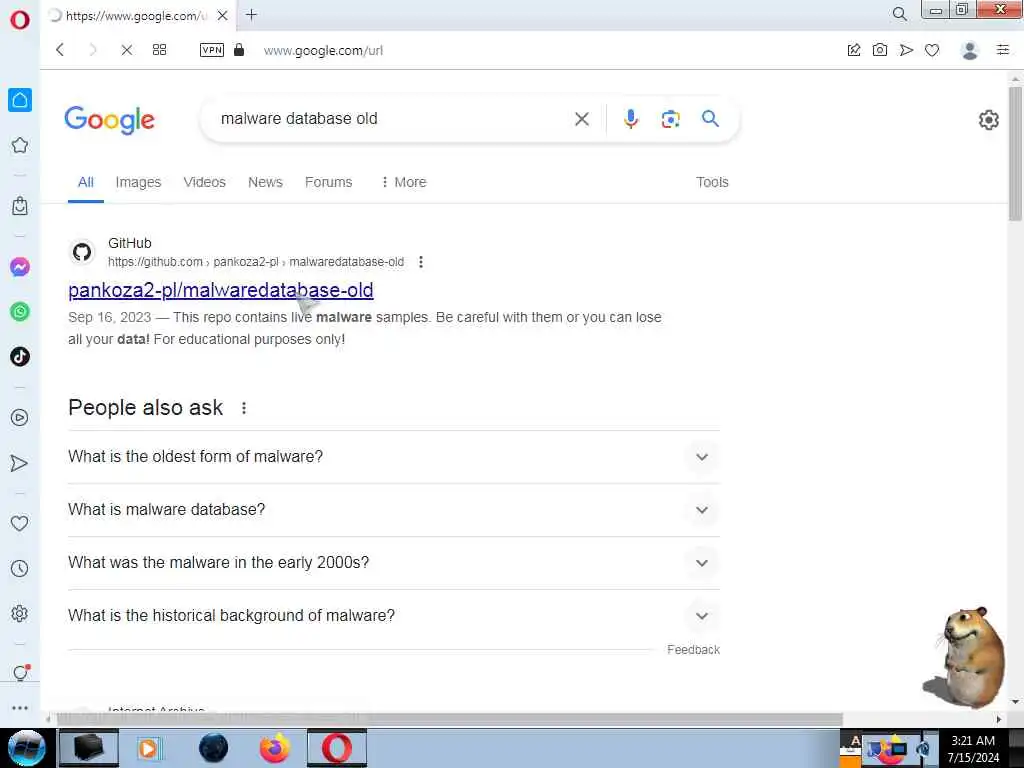Go to Opera sidebar Home icon
Image resolution: width=1024 pixels, height=768 pixels.
tap(20, 100)
